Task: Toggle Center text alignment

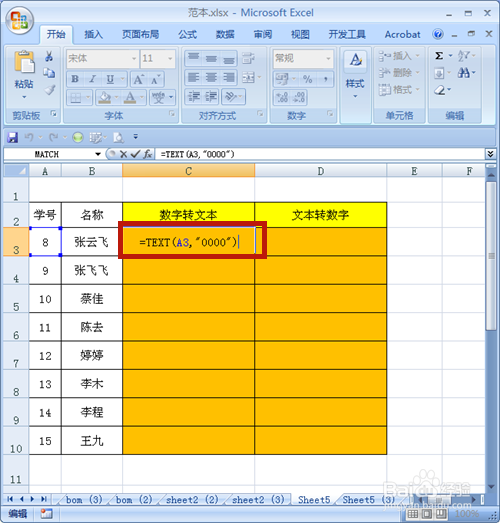Action: click(x=211, y=78)
